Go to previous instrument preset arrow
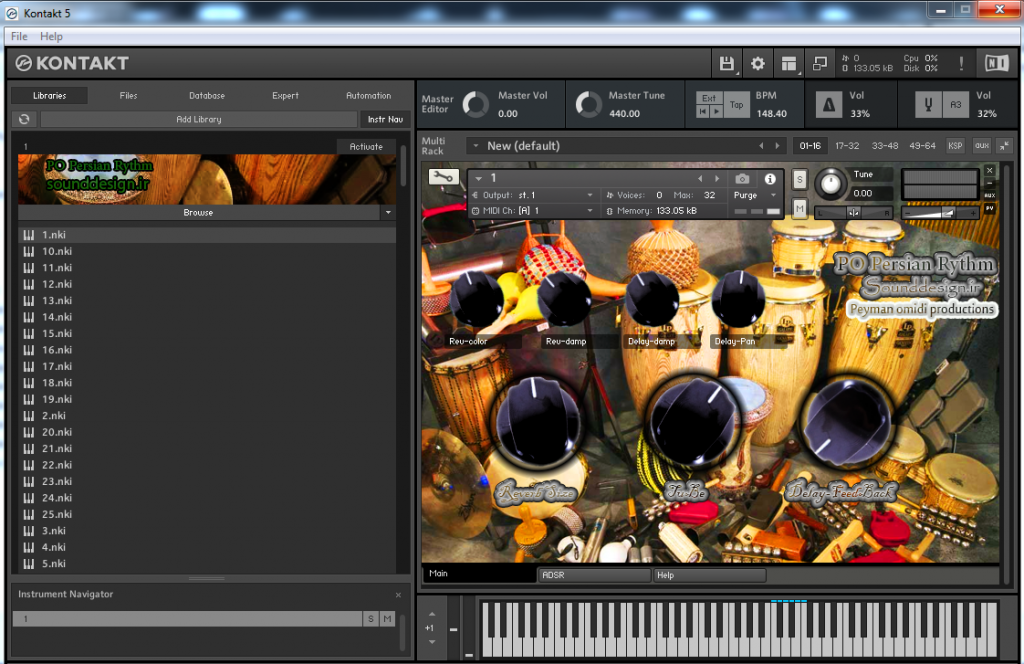This screenshot has height=664, width=1024. pyautogui.click(x=700, y=178)
